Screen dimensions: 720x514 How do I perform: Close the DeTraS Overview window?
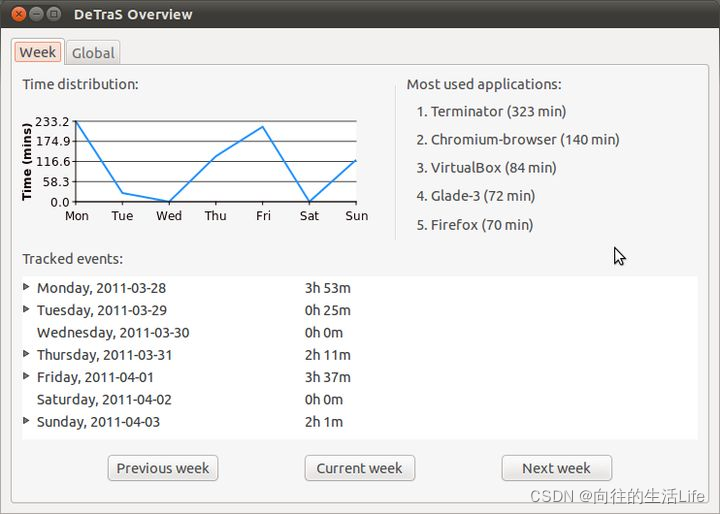pos(18,14)
